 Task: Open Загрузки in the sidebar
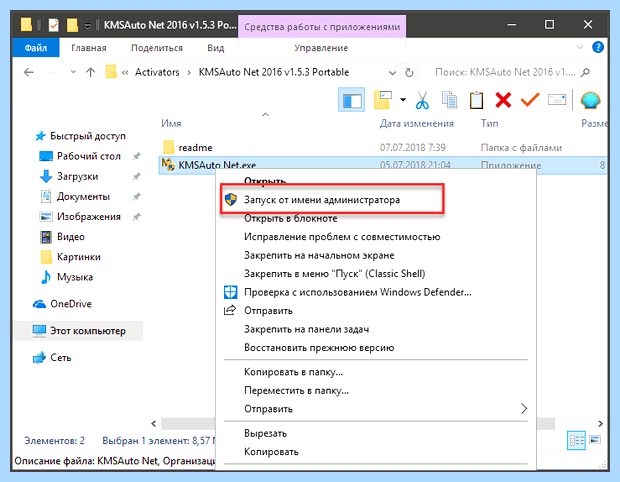pos(77,176)
